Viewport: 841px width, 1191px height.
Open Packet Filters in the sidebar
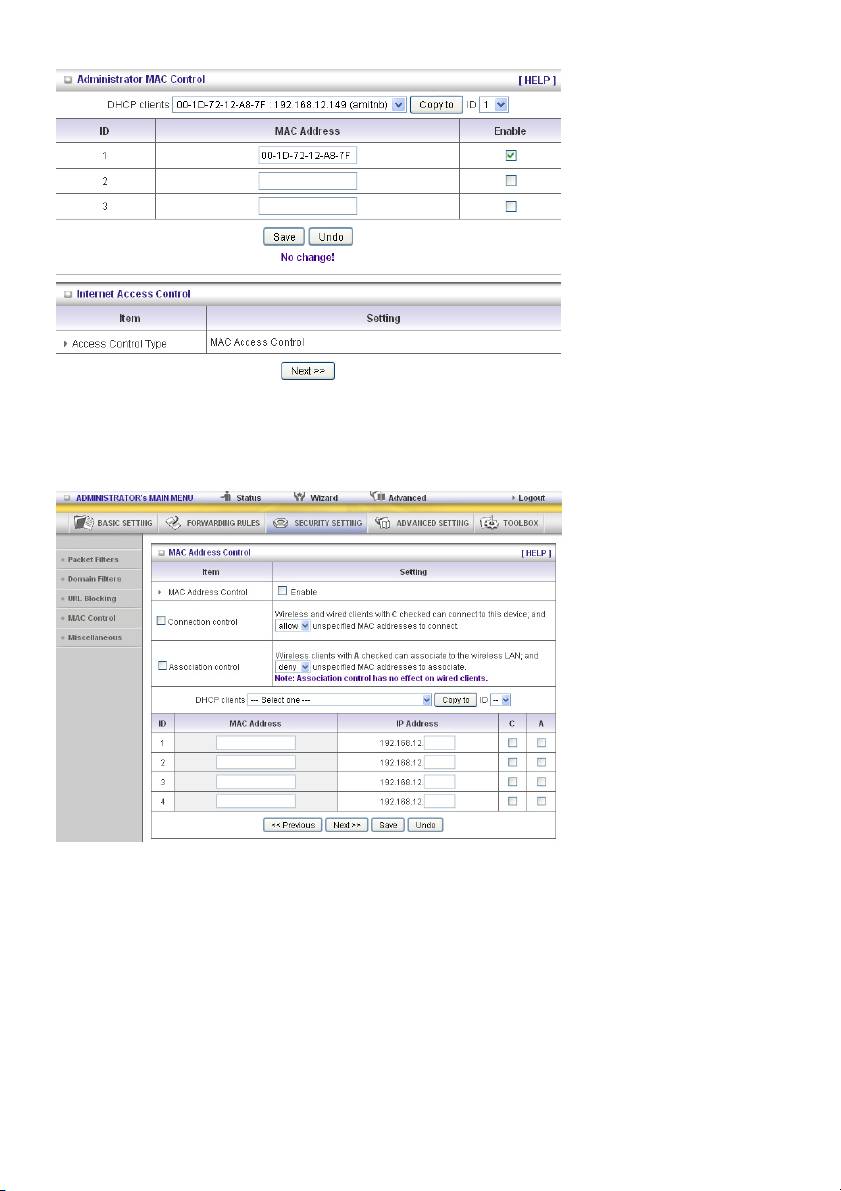(93, 559)
